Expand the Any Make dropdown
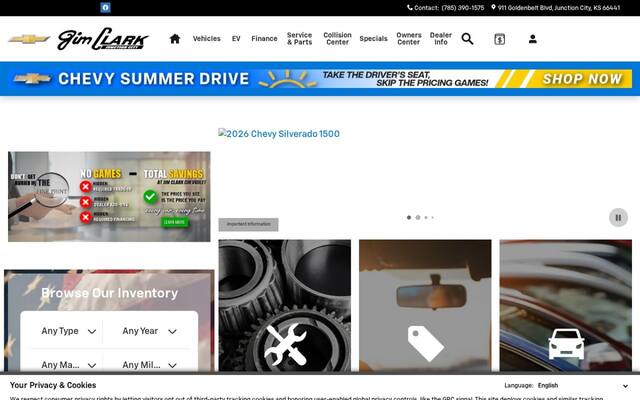This screenshot has width=640, height=400. 68,364
